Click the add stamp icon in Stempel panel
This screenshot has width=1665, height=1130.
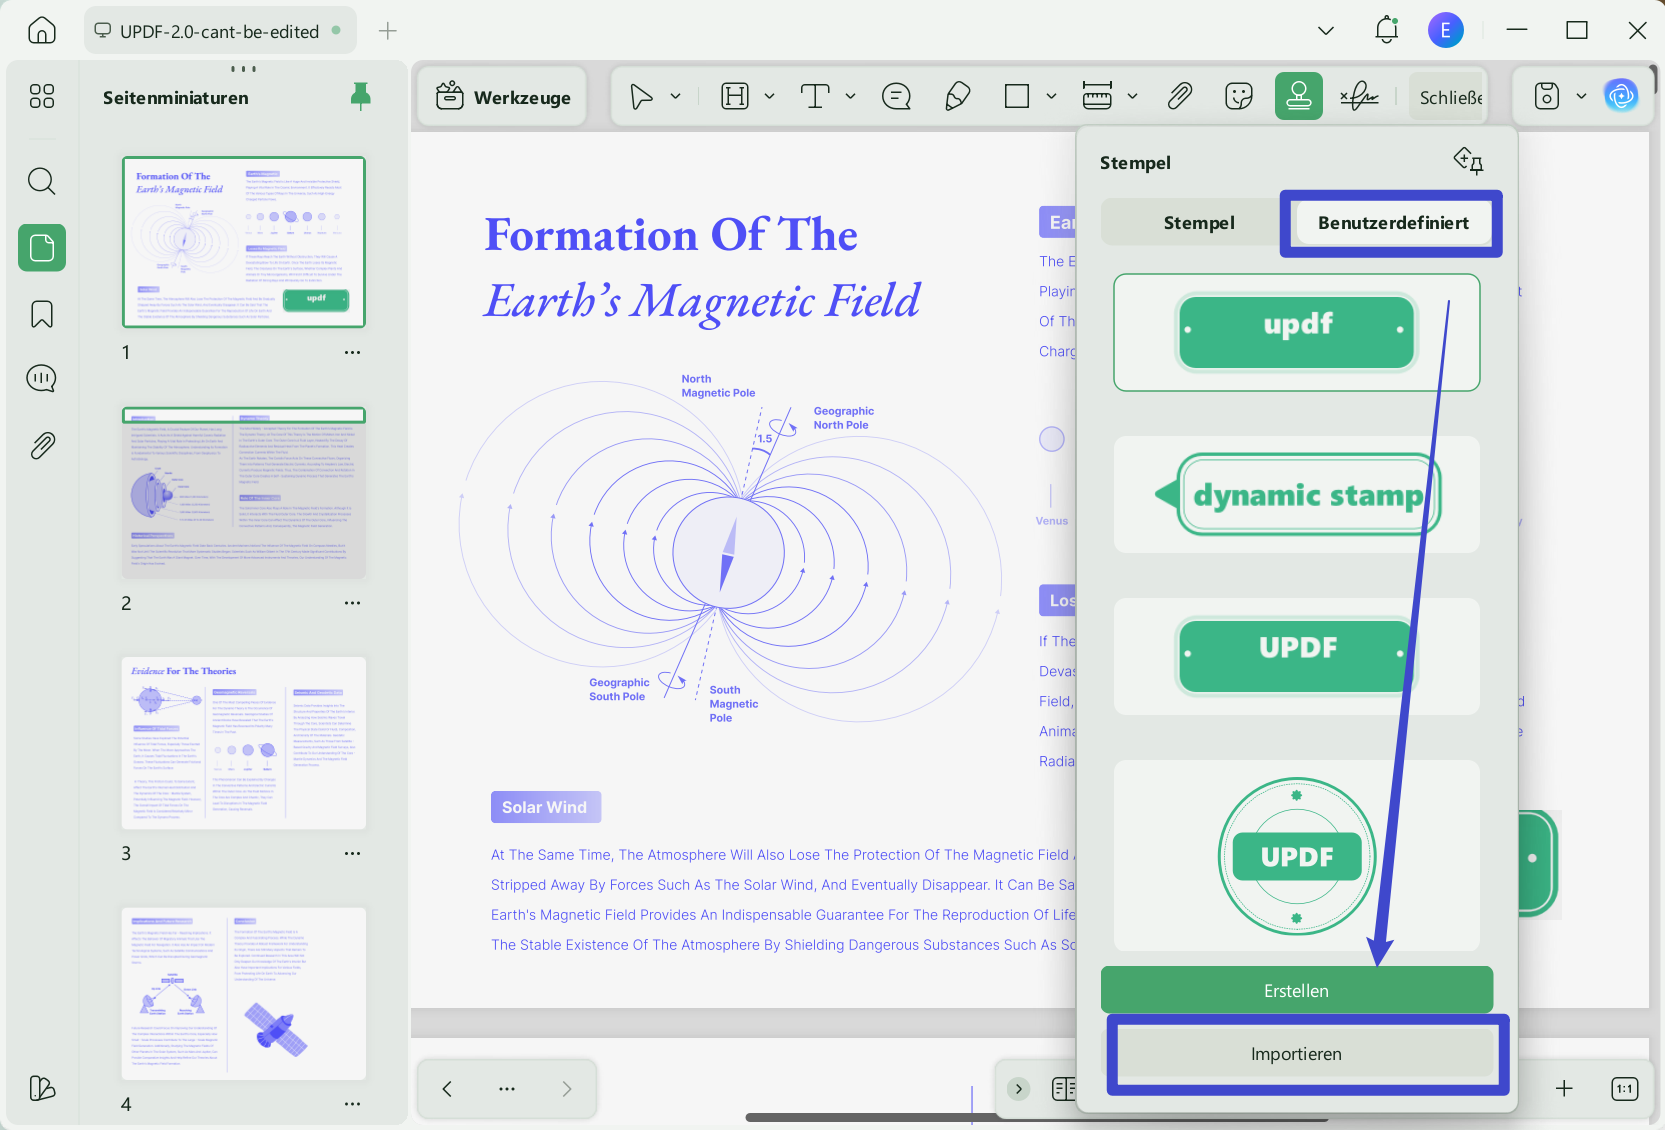pyautogui.click(x=1468, y=160)
